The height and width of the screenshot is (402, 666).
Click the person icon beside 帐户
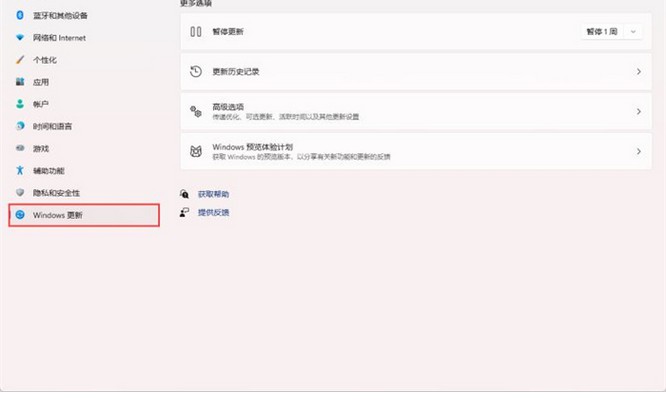coord(19,104)
